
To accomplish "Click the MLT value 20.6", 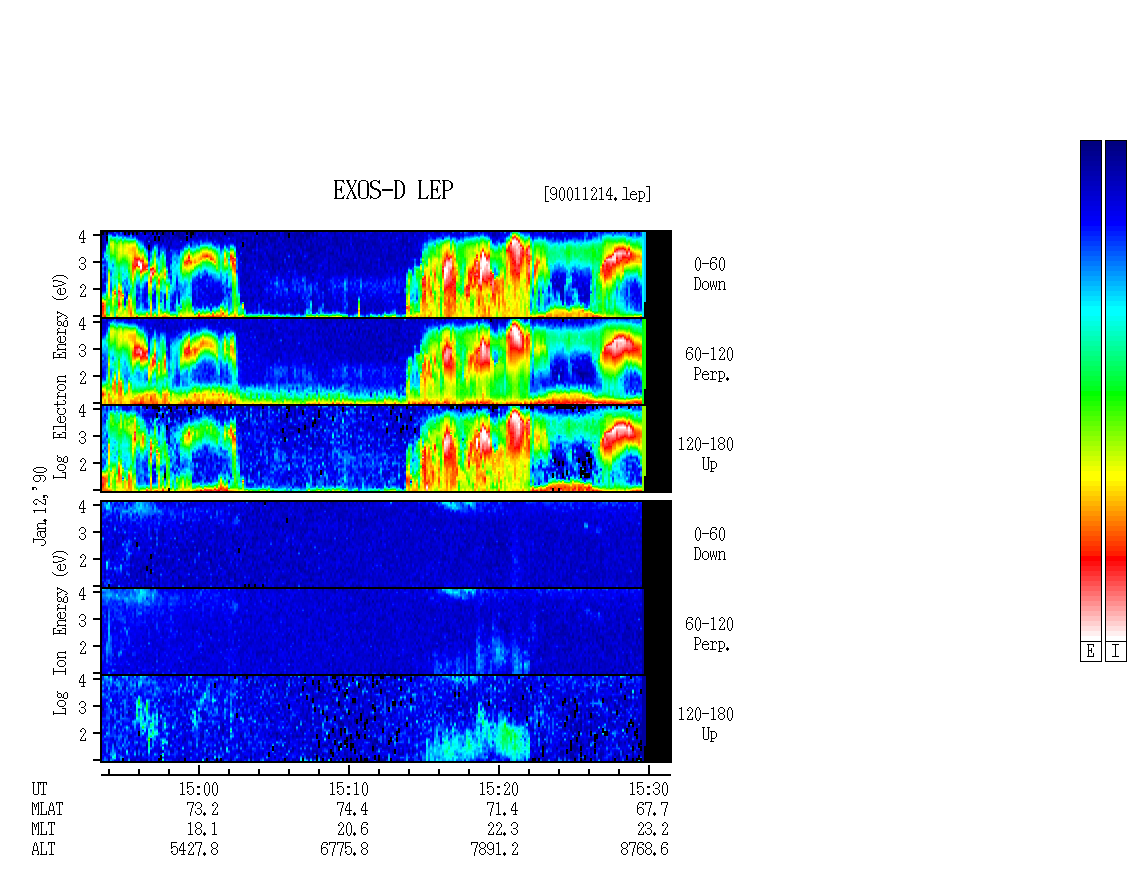I will click(352, 830).
